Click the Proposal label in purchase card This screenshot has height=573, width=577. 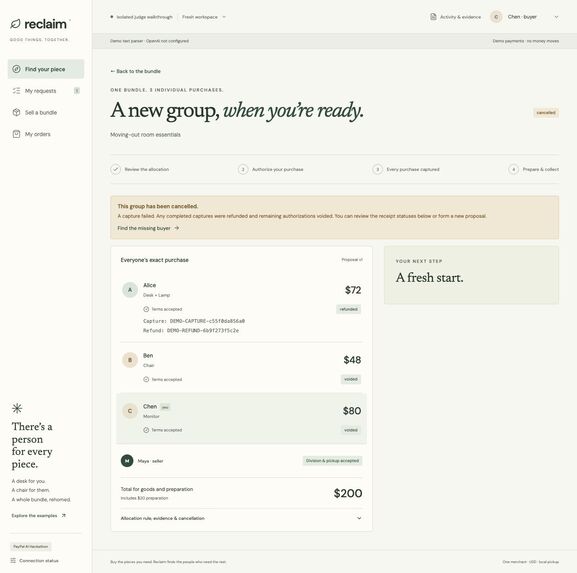click(352, 259)
